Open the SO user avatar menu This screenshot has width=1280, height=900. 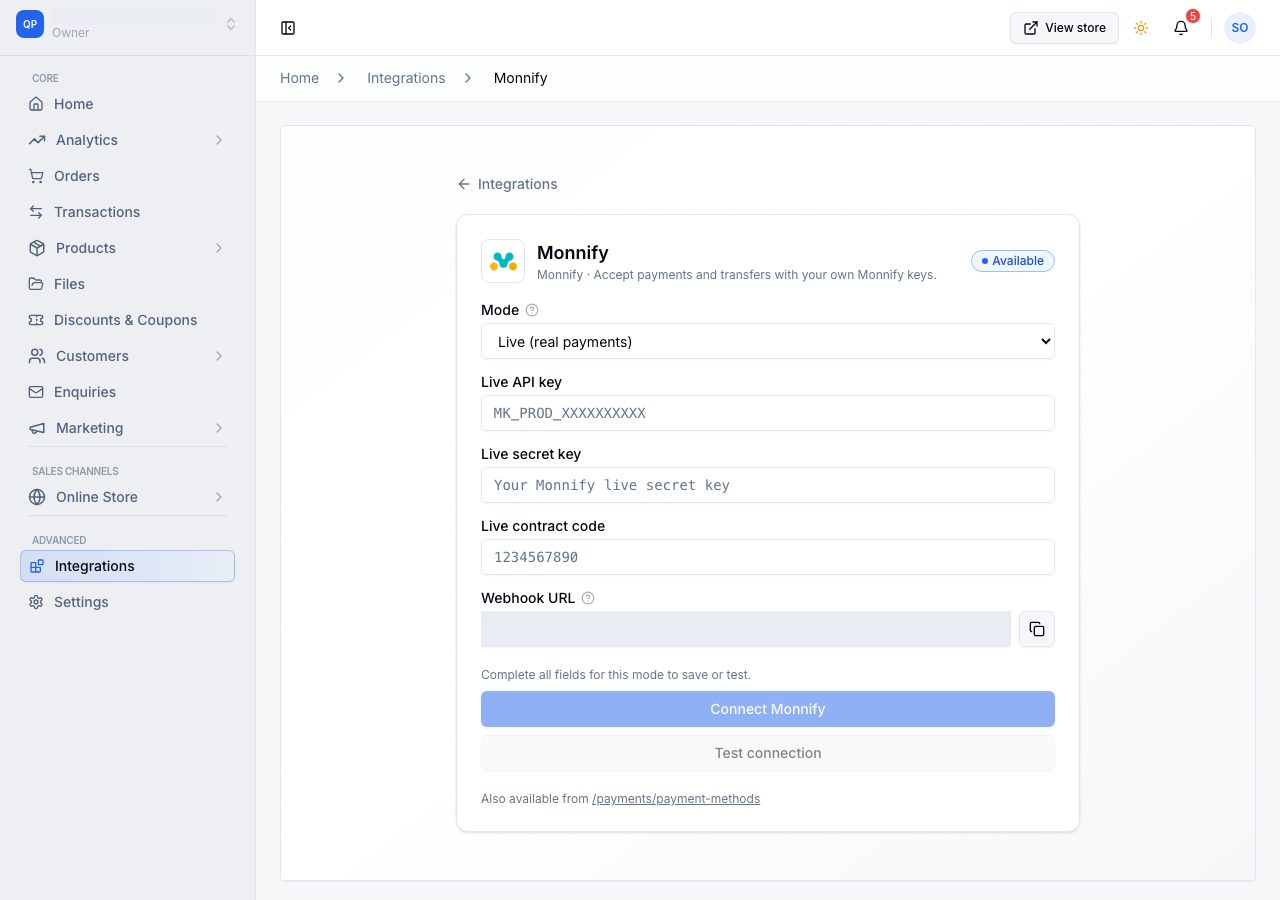point(1240,28)
